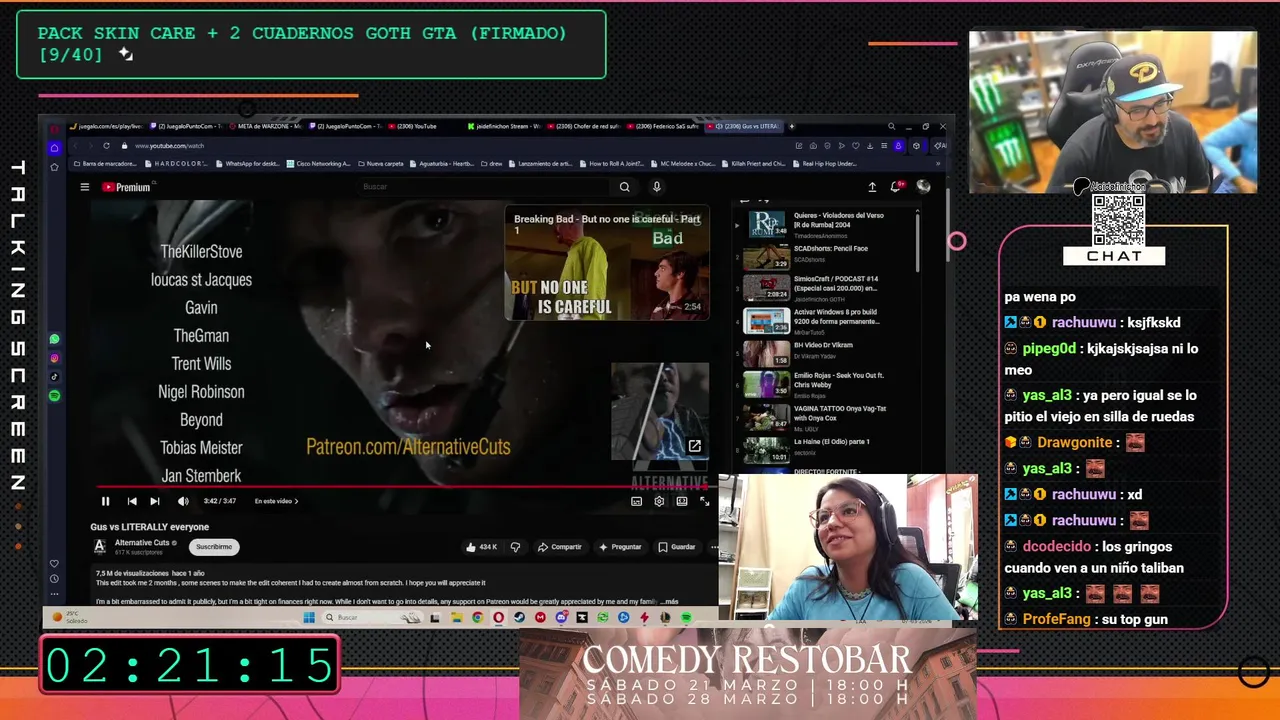Start voice search with the microphone

(656, 187)
